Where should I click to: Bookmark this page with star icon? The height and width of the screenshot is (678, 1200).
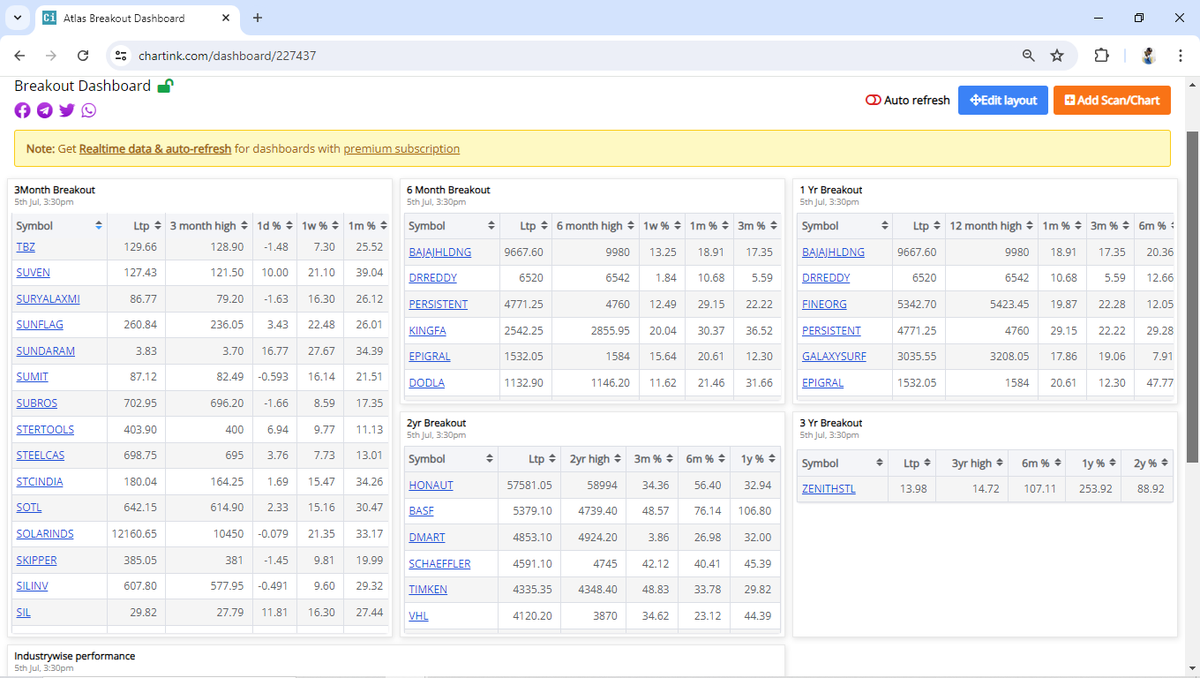coord(1057,55)
